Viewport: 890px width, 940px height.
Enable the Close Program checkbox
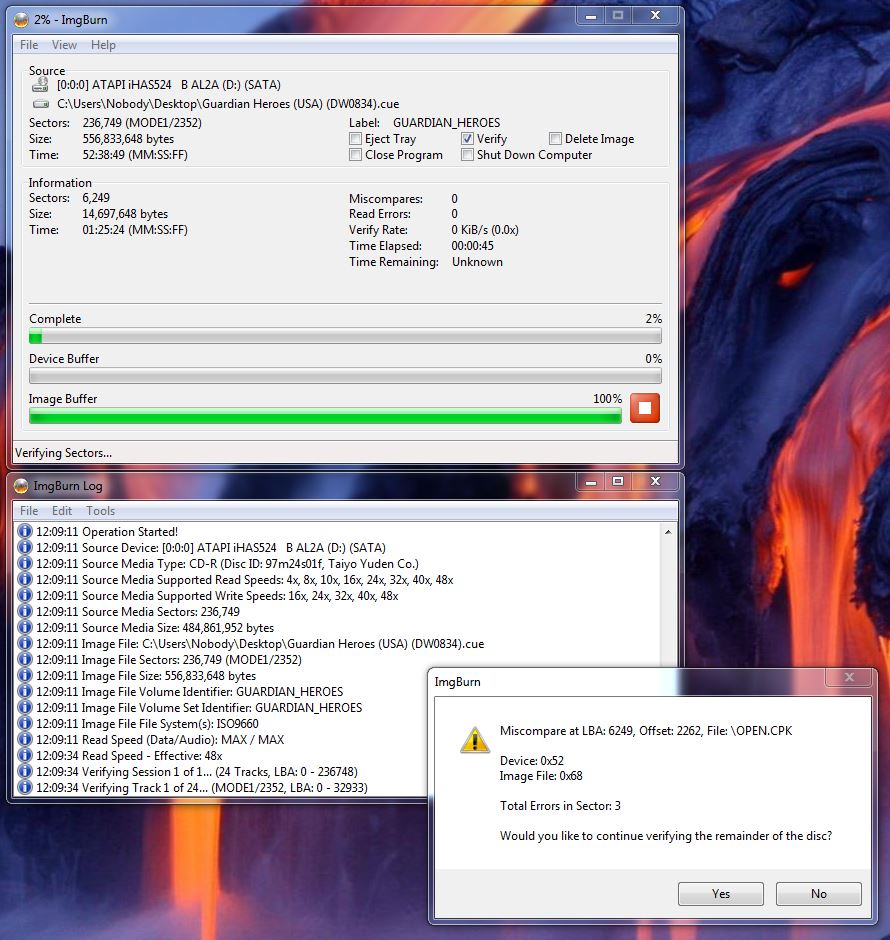tap(355, 155)
